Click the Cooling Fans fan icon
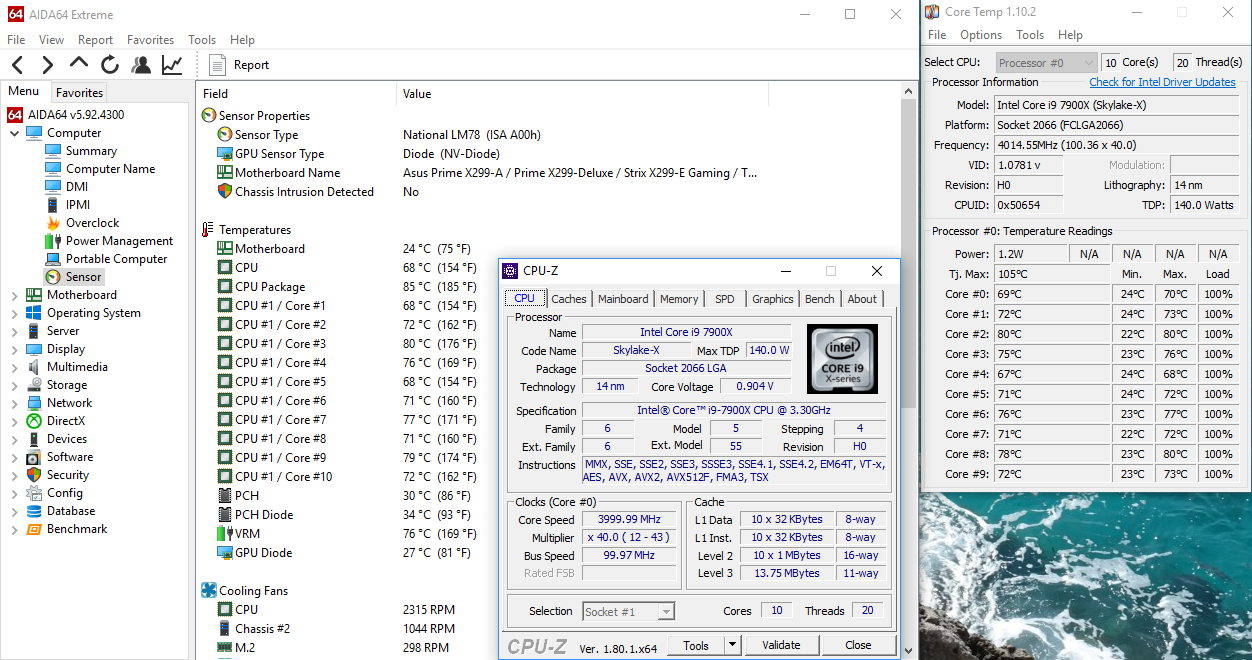1252x660 pixels. [209, 591]
